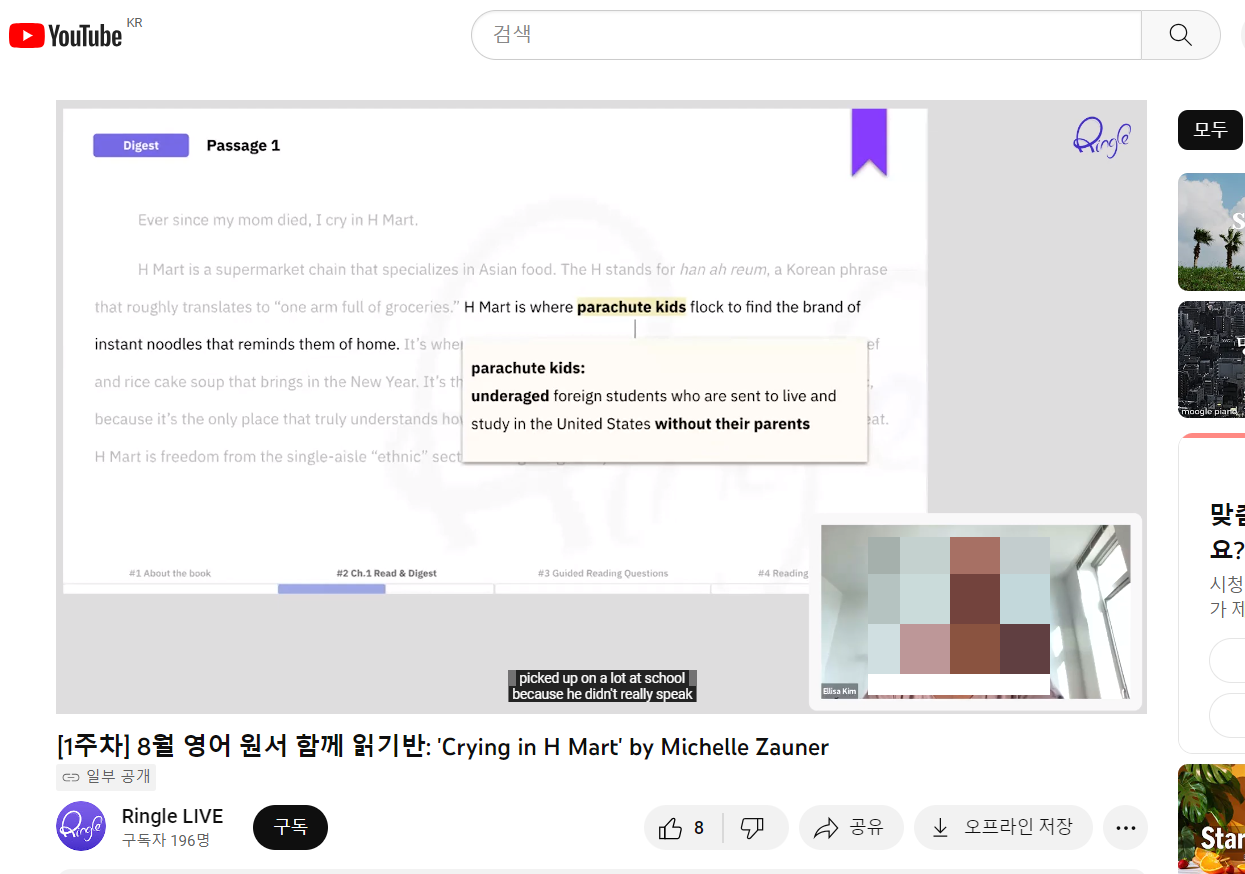This screenshot has height=874, width=1245.
Task: Click the speaker webcam overlay in video
Action: point(975,611)
